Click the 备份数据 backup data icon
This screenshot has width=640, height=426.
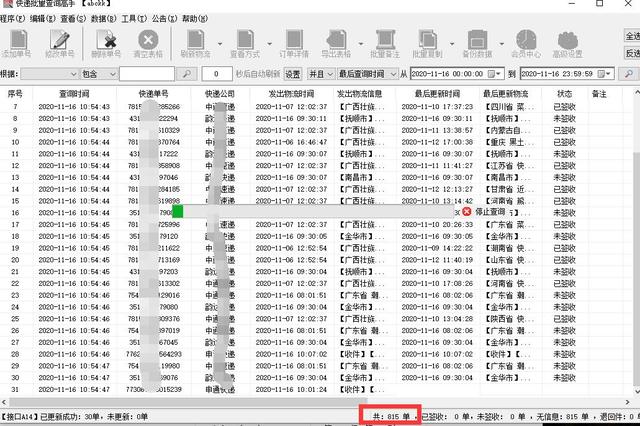point(477,40)
